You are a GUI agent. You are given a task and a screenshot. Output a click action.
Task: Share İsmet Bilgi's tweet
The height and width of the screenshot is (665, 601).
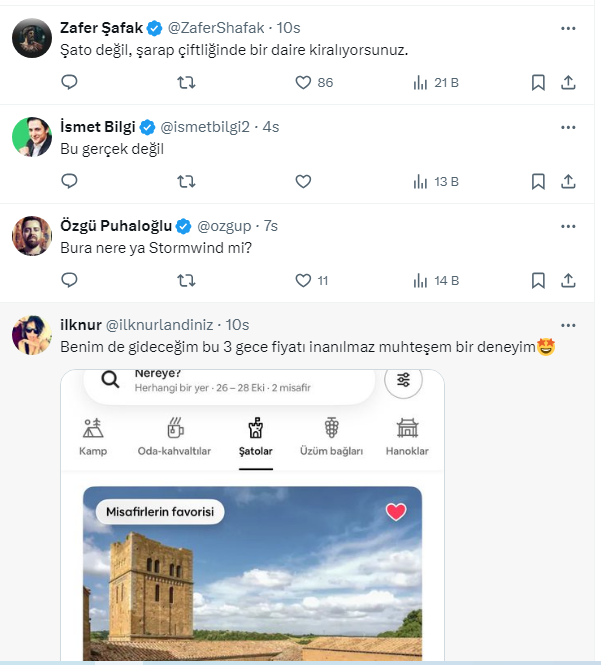(x=569, y=181)
